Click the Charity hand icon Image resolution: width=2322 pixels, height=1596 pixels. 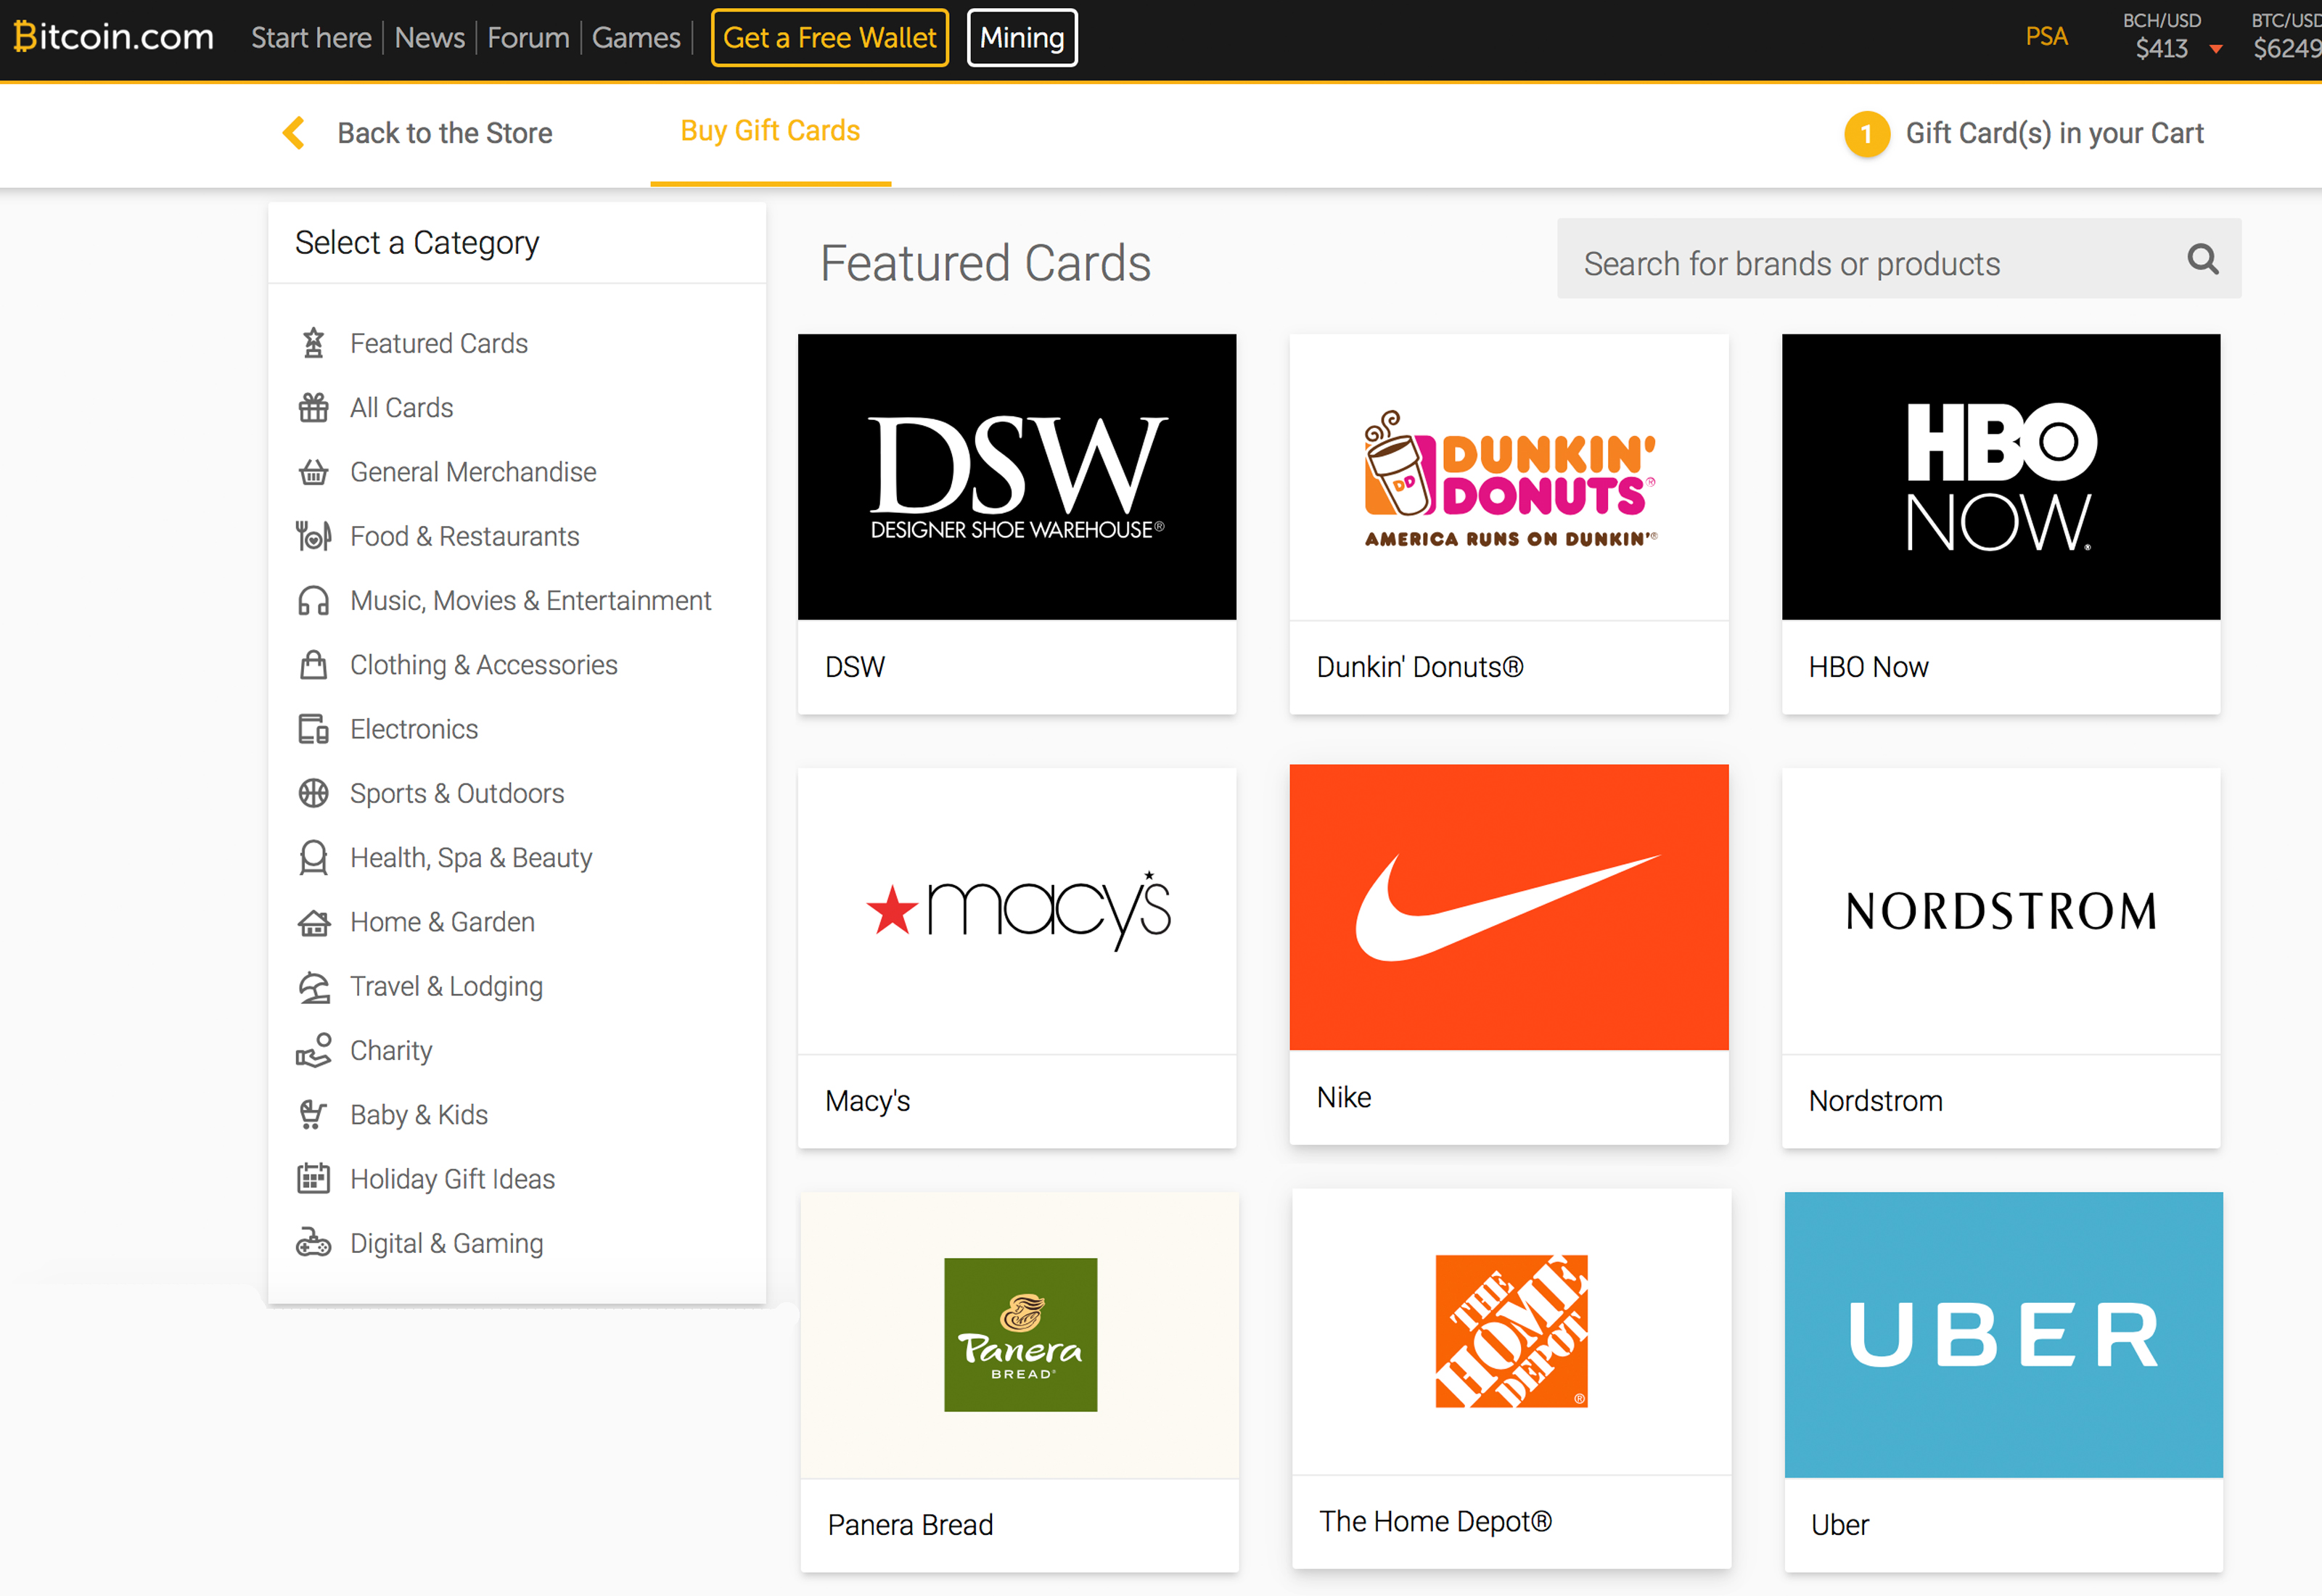(x=313, y=1050)
